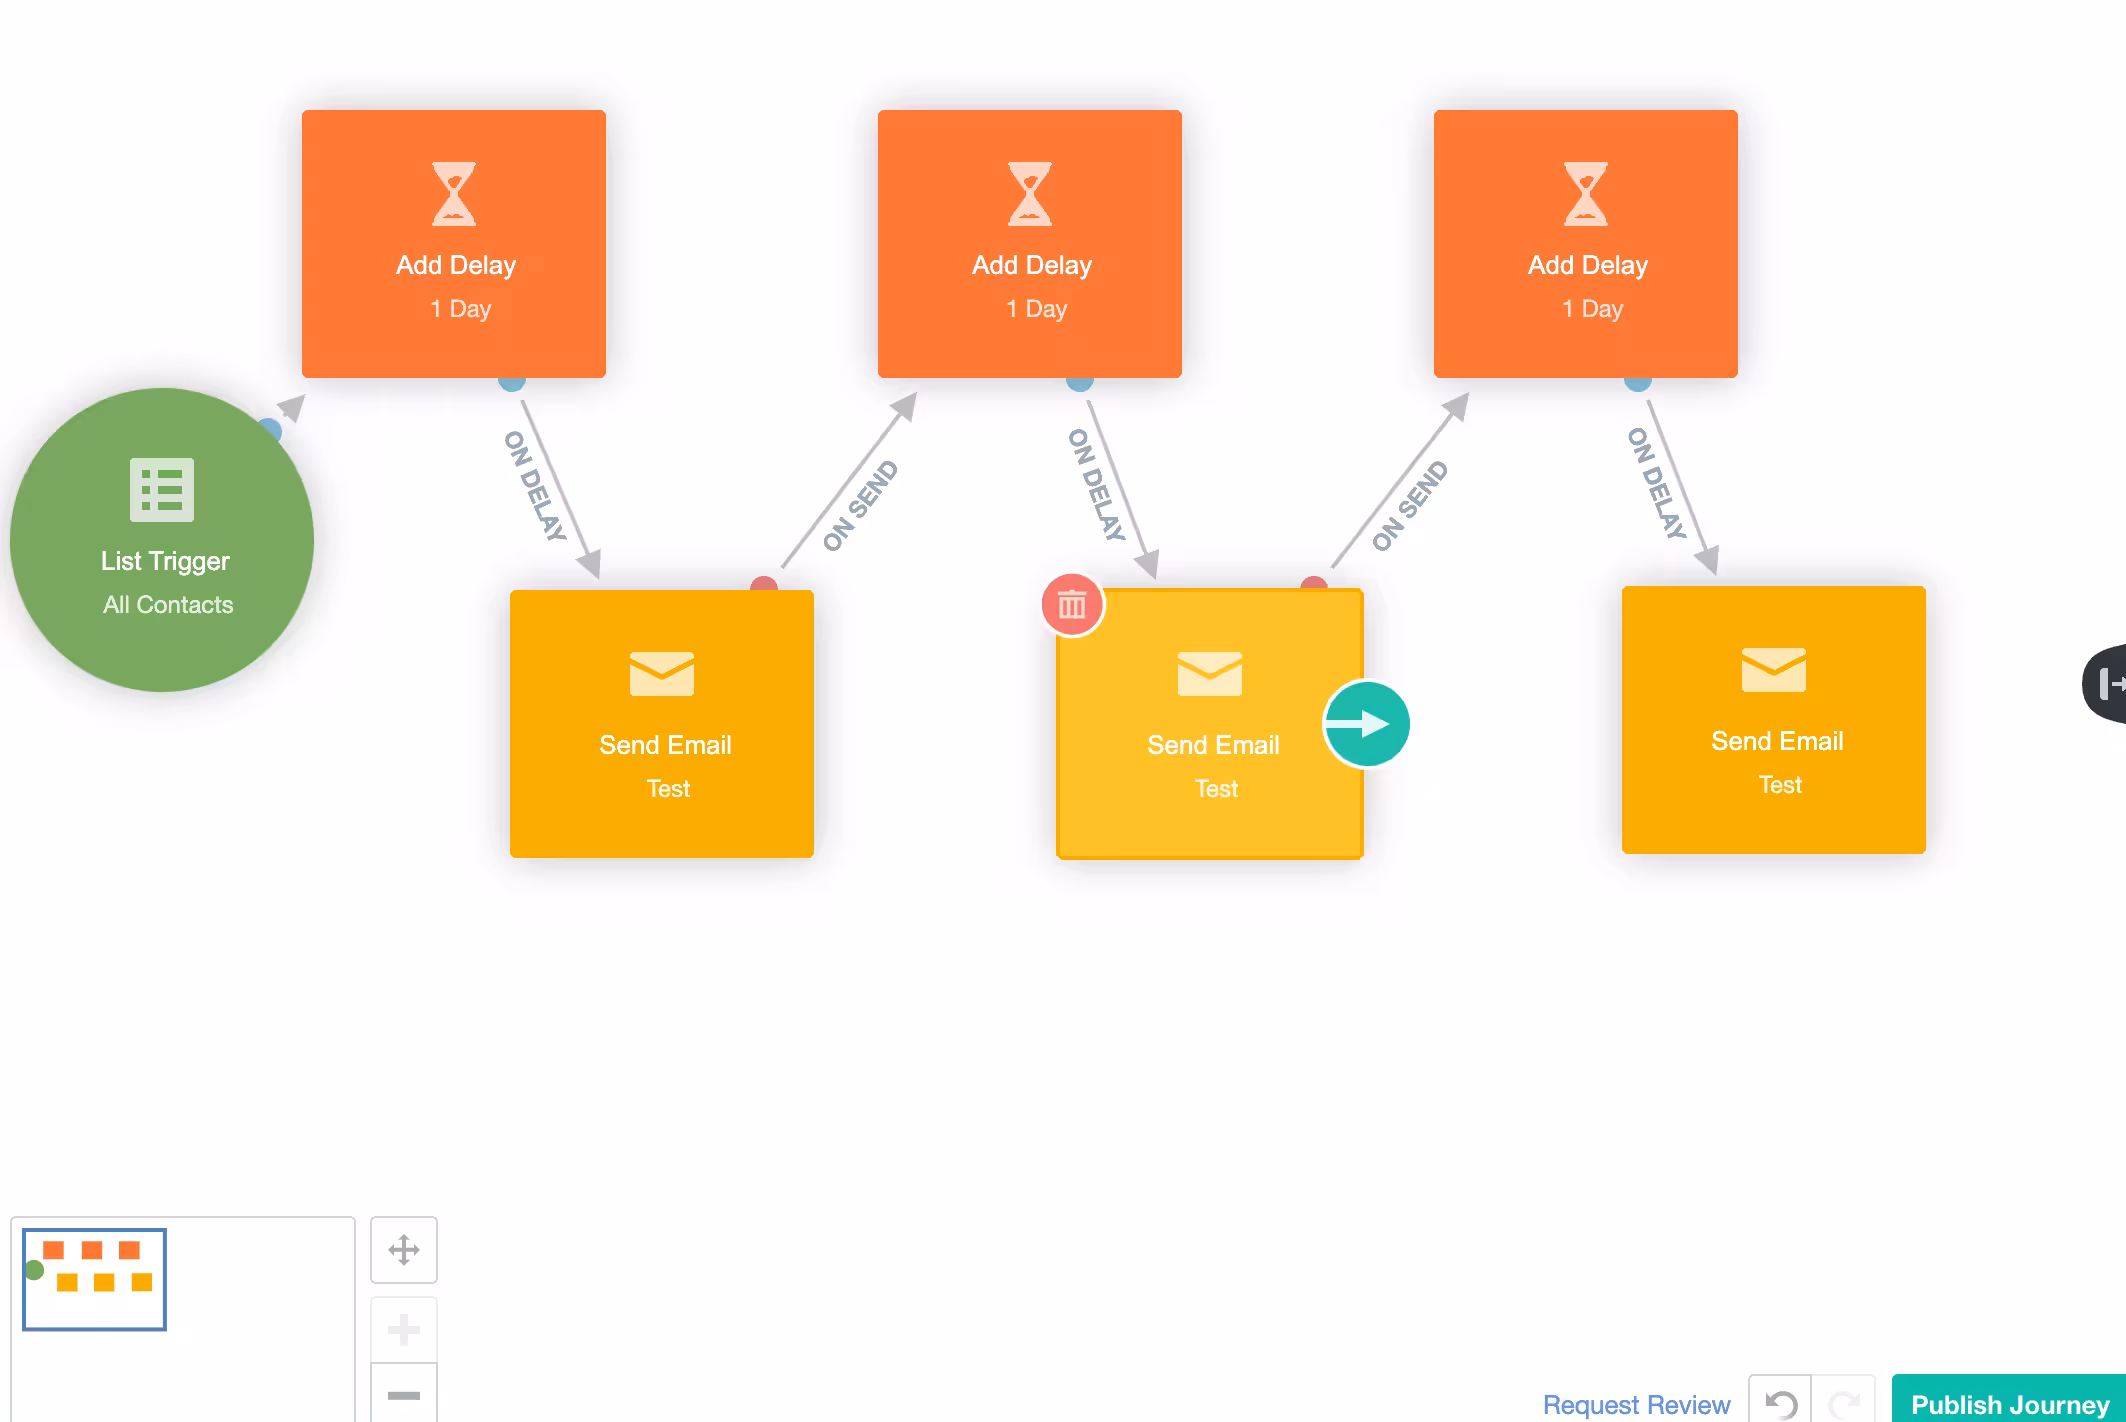Click the first ON SEND connection label
The image size is (2126, 1422).
point(860,506)
